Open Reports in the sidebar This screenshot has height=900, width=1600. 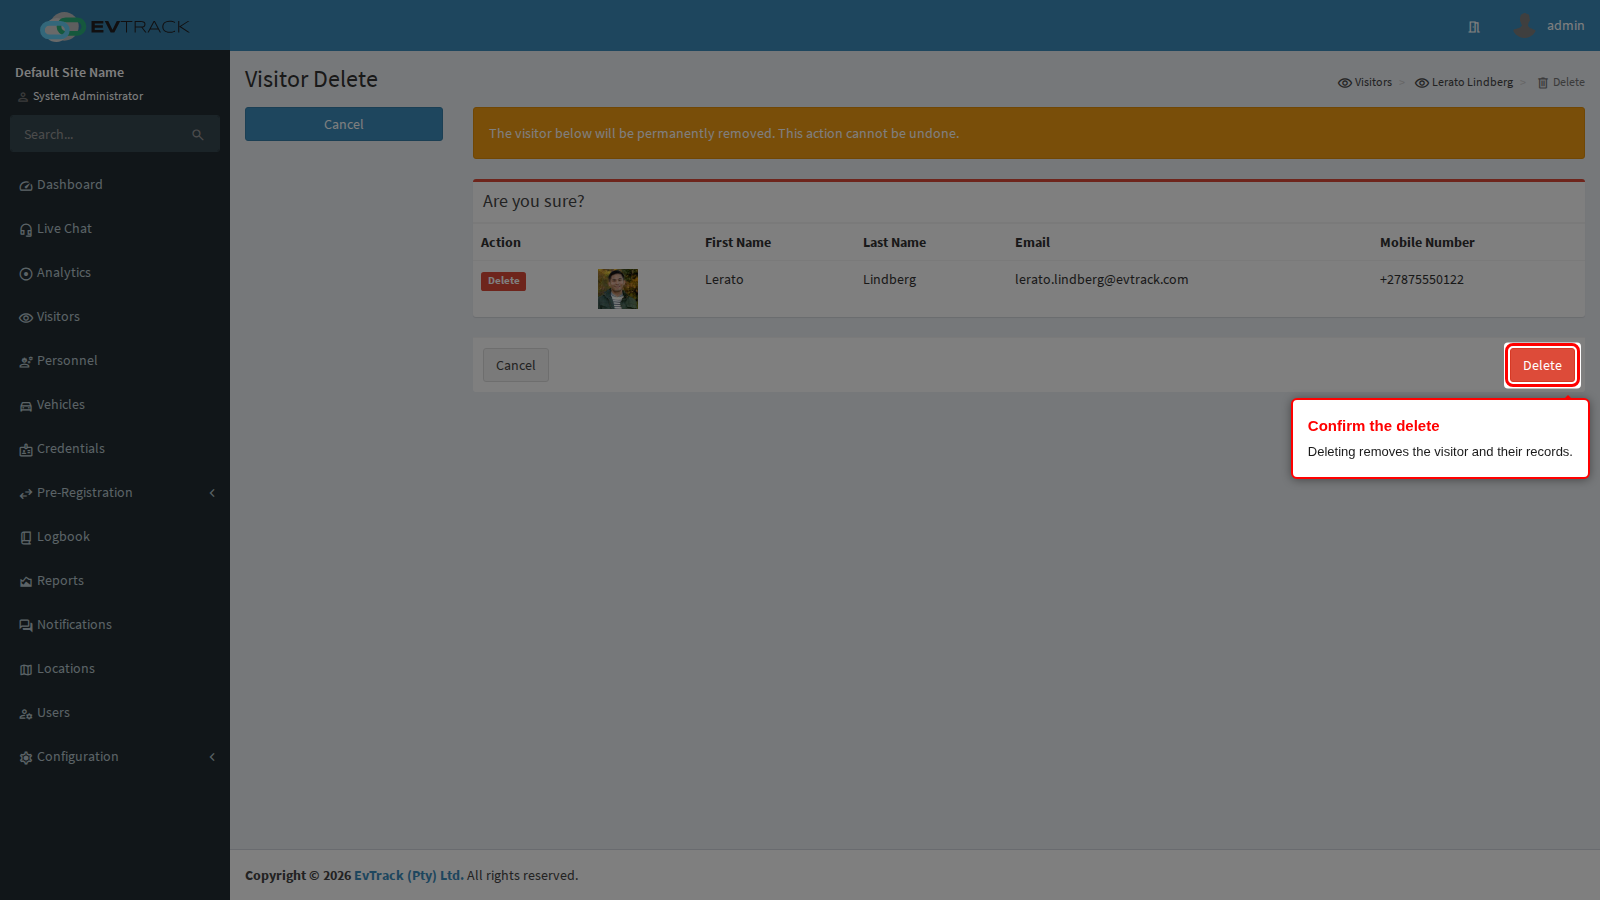pos(115,581)
